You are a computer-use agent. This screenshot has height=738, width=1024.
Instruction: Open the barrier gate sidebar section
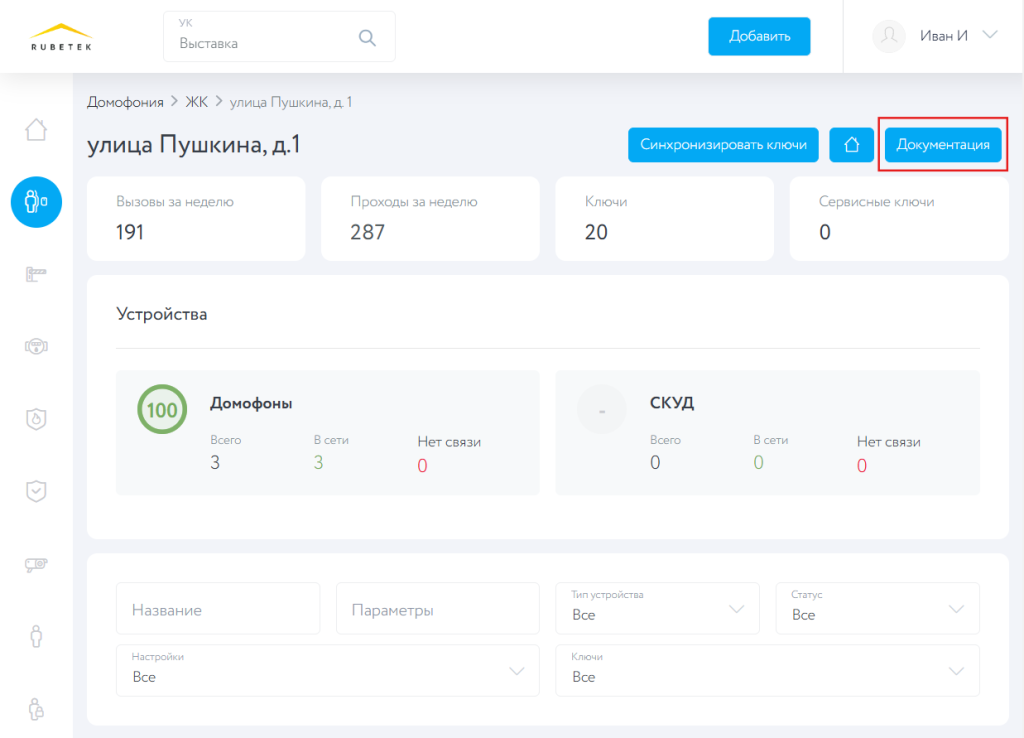pyautogui.click(x=36, y=273)
